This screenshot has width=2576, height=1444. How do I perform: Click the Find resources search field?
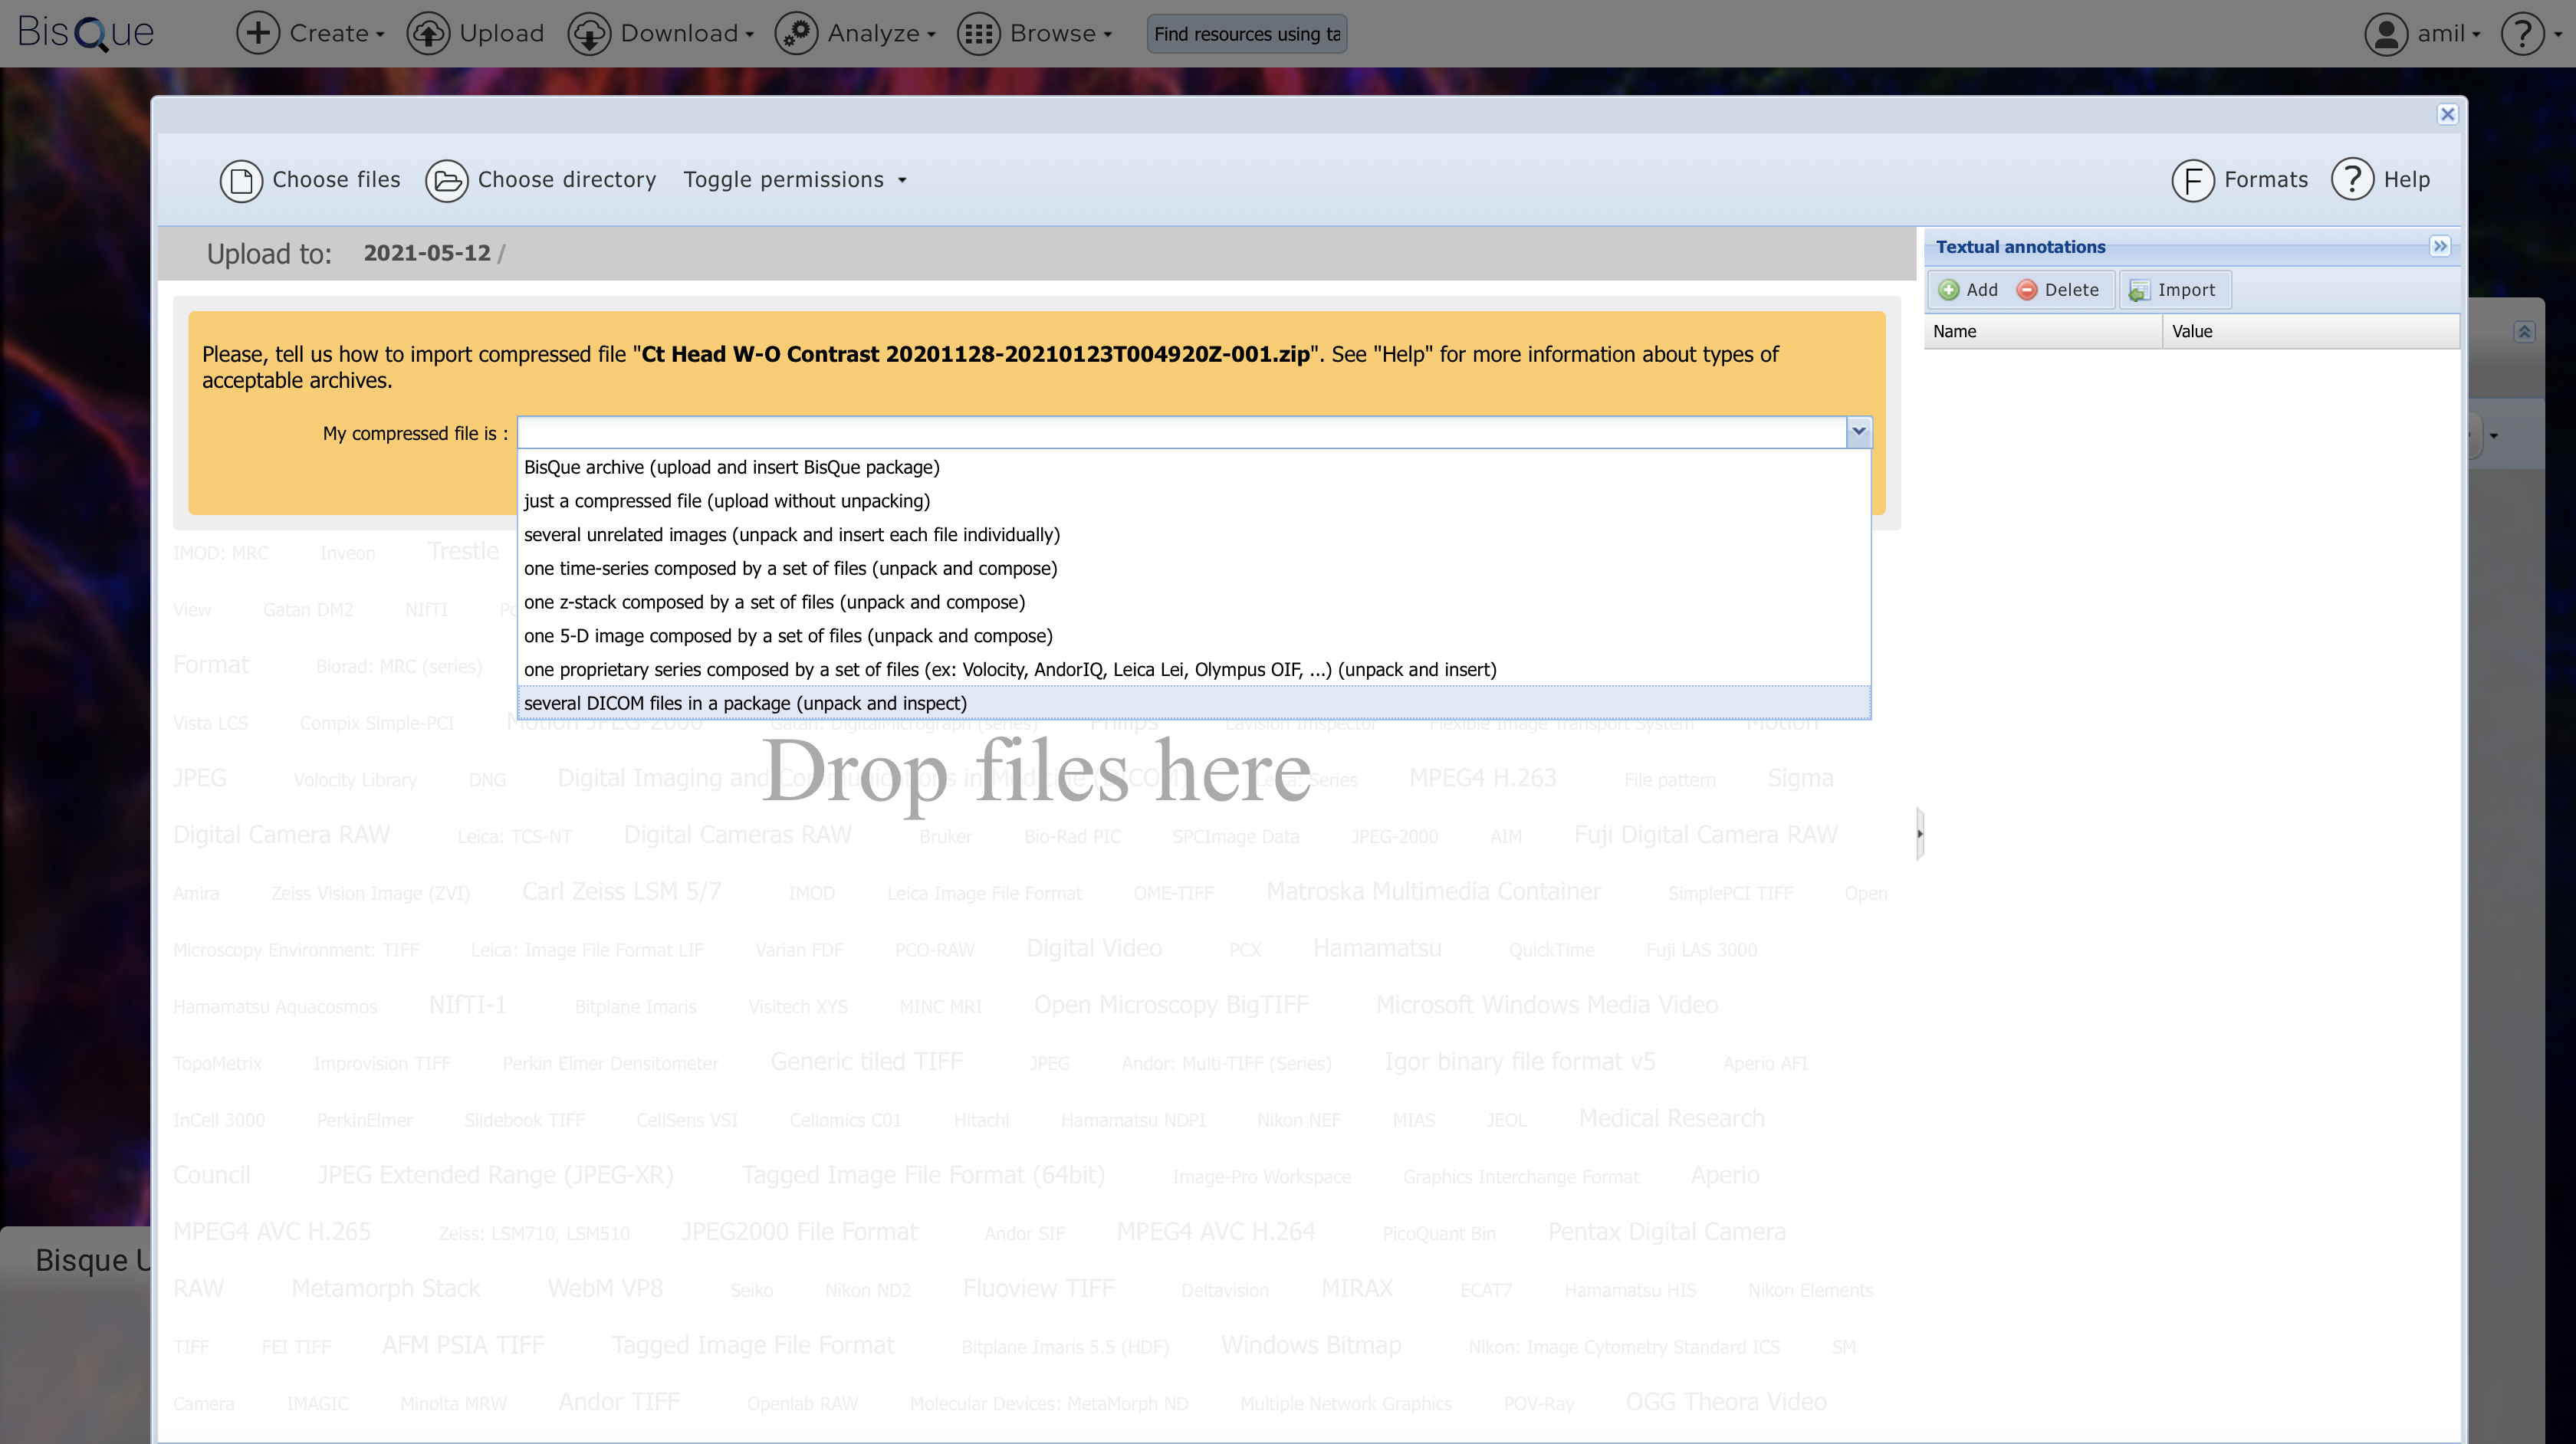[1246, 34]
